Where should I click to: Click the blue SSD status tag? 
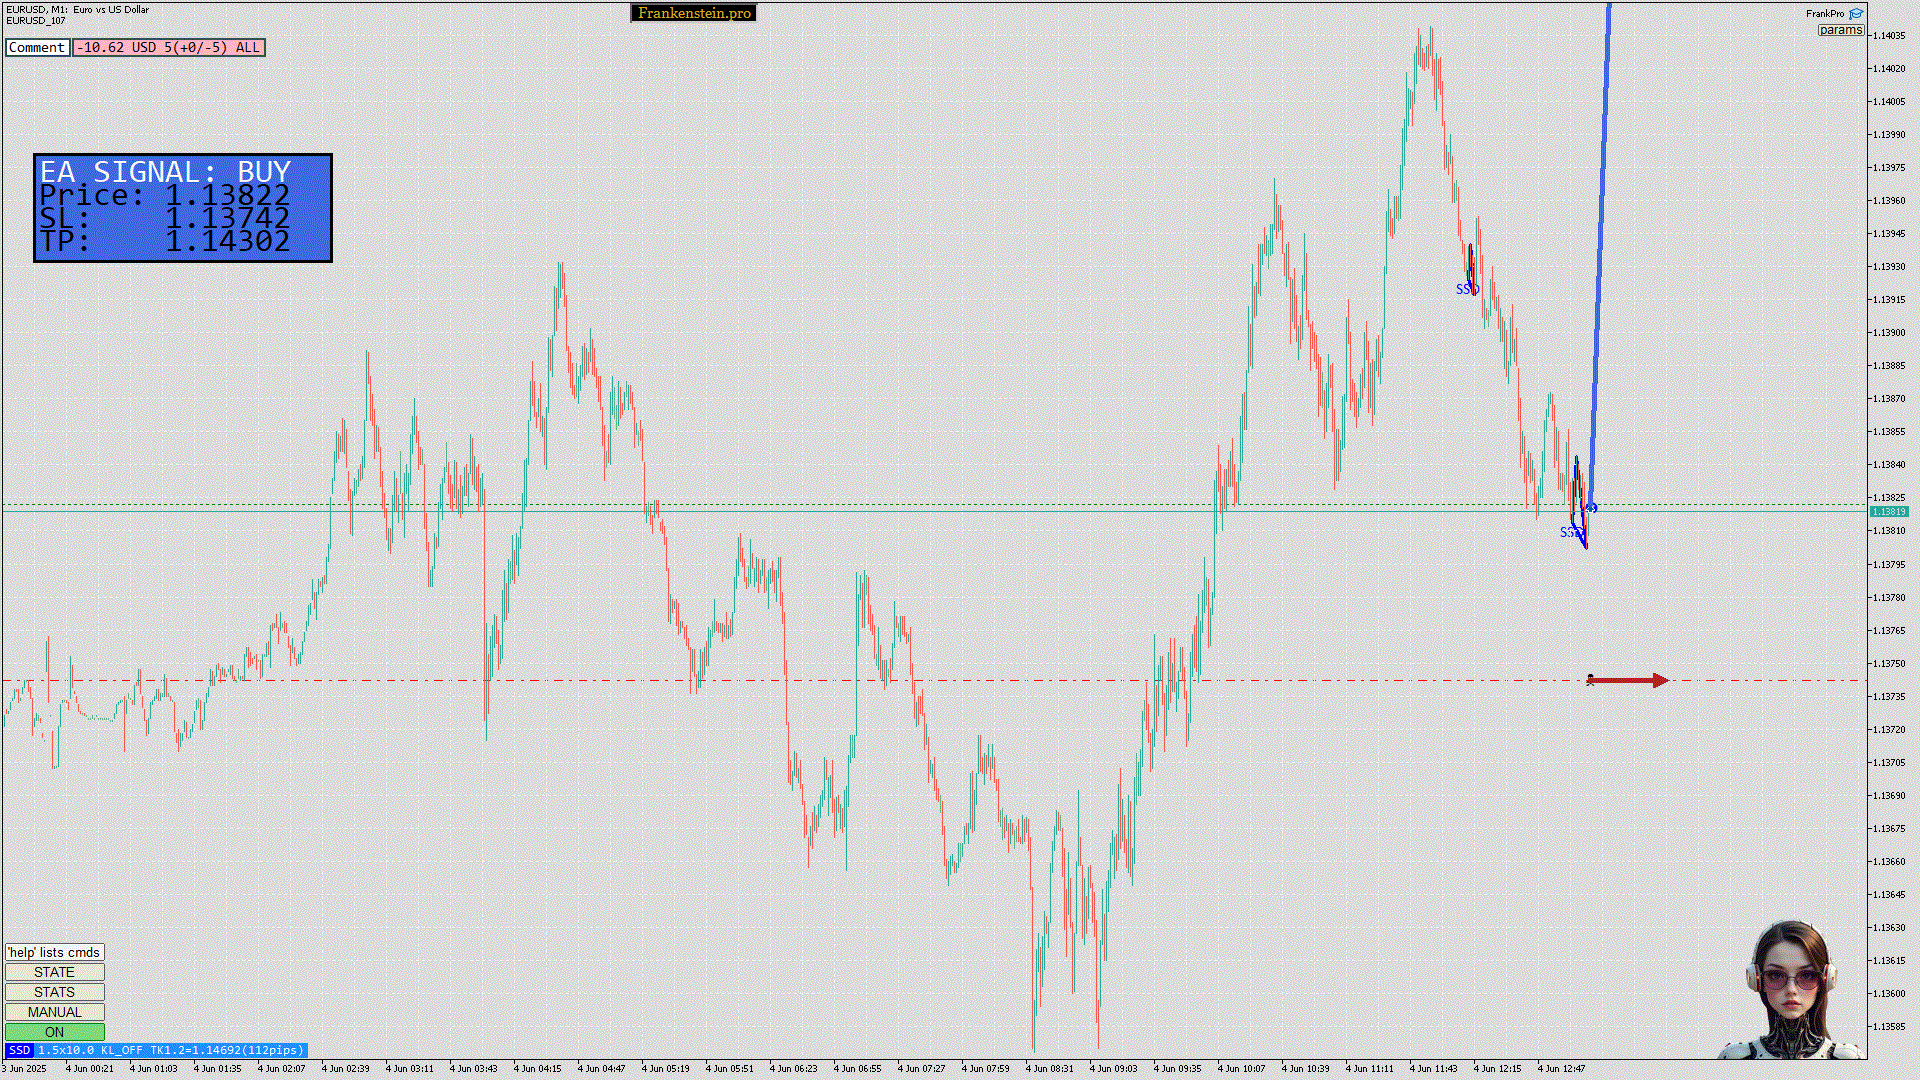click(x=19, y=1050)
